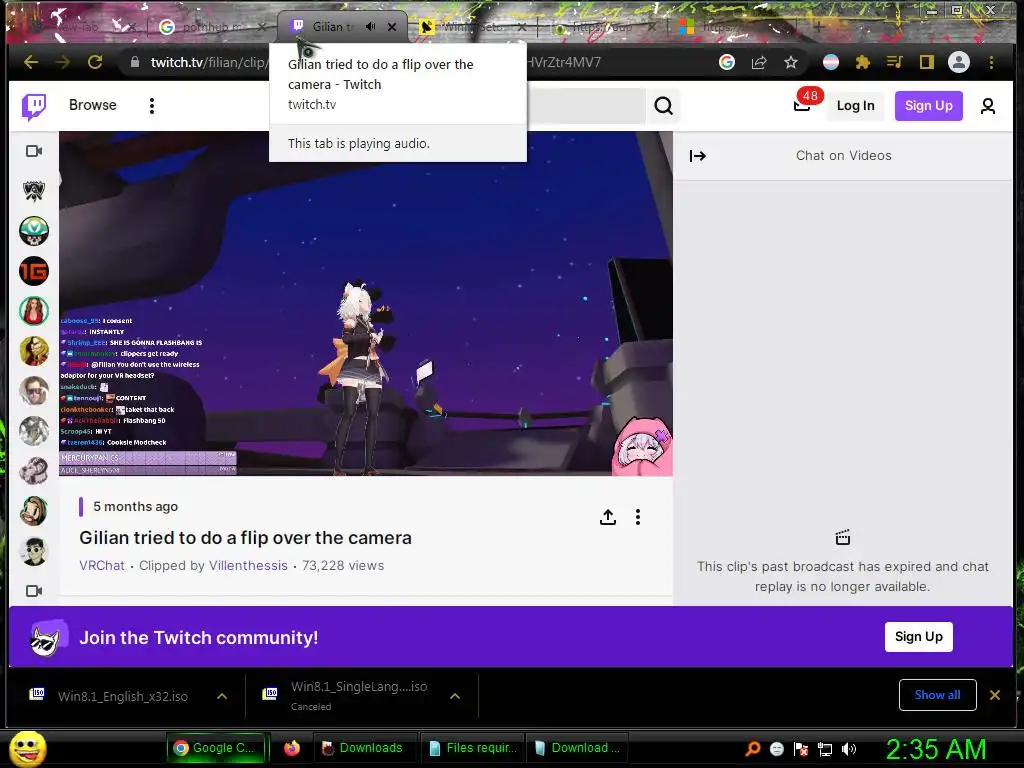This screenshot has width=1024, height=768.
Task: Open the red-haired woman channel avatar
Action: point(34,311)
